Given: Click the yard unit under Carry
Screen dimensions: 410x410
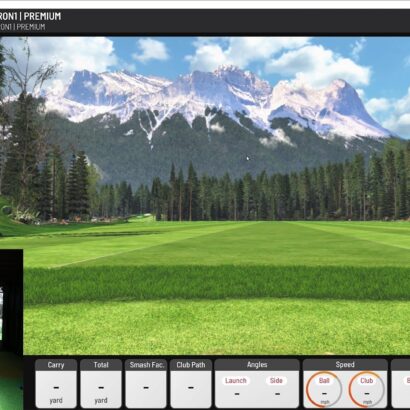Looking at the screenshot, I should [x=56, y=400].
